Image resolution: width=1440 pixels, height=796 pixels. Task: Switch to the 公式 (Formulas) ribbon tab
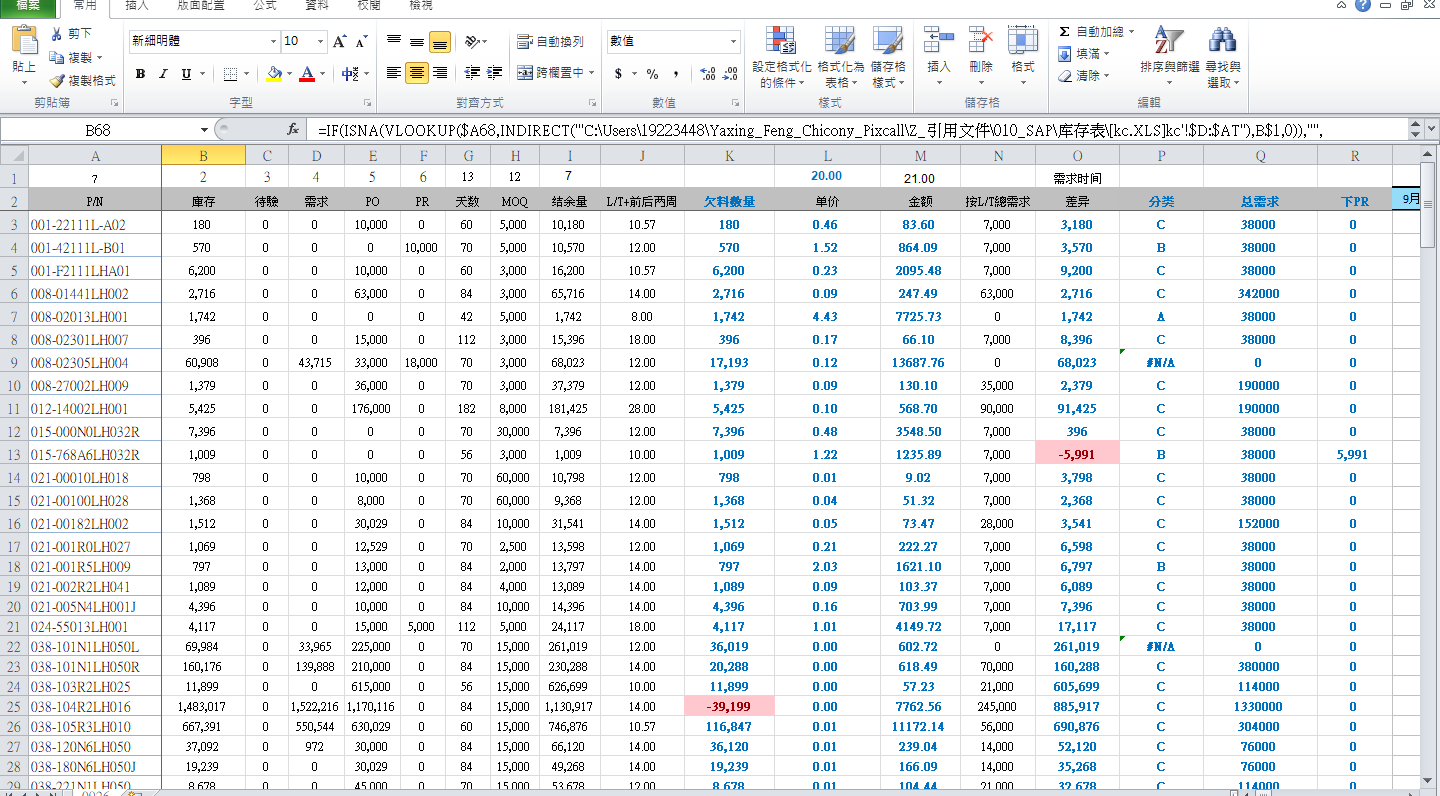264,5
